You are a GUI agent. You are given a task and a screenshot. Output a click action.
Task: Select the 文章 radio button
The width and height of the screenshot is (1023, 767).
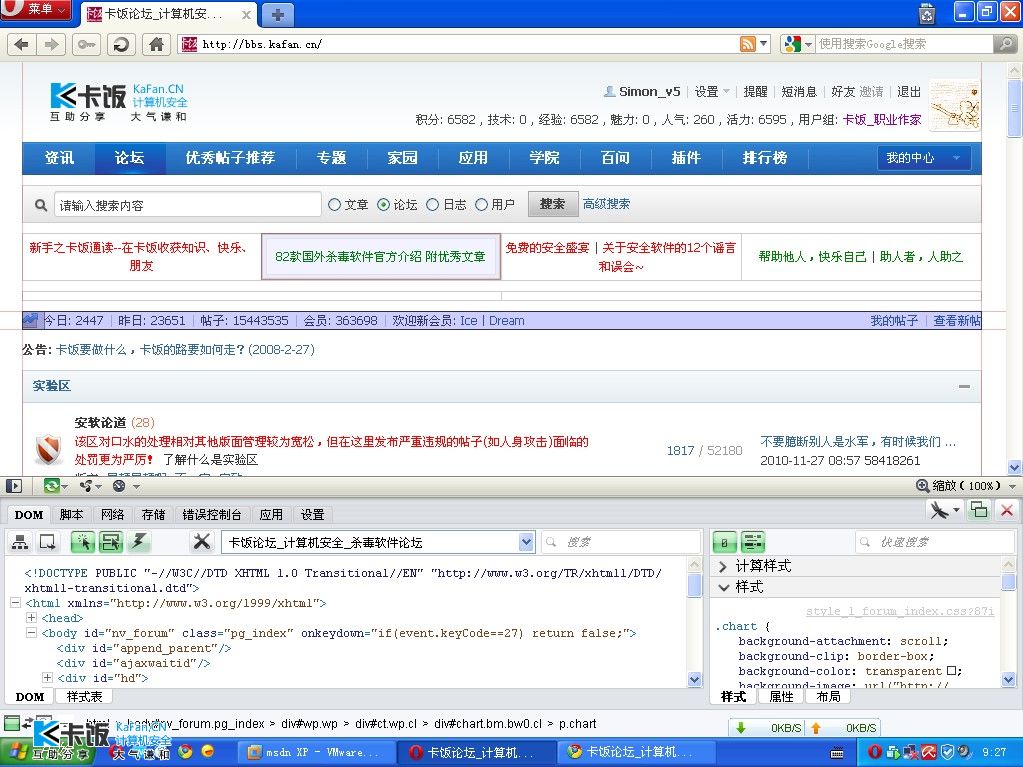coord(334,205)
